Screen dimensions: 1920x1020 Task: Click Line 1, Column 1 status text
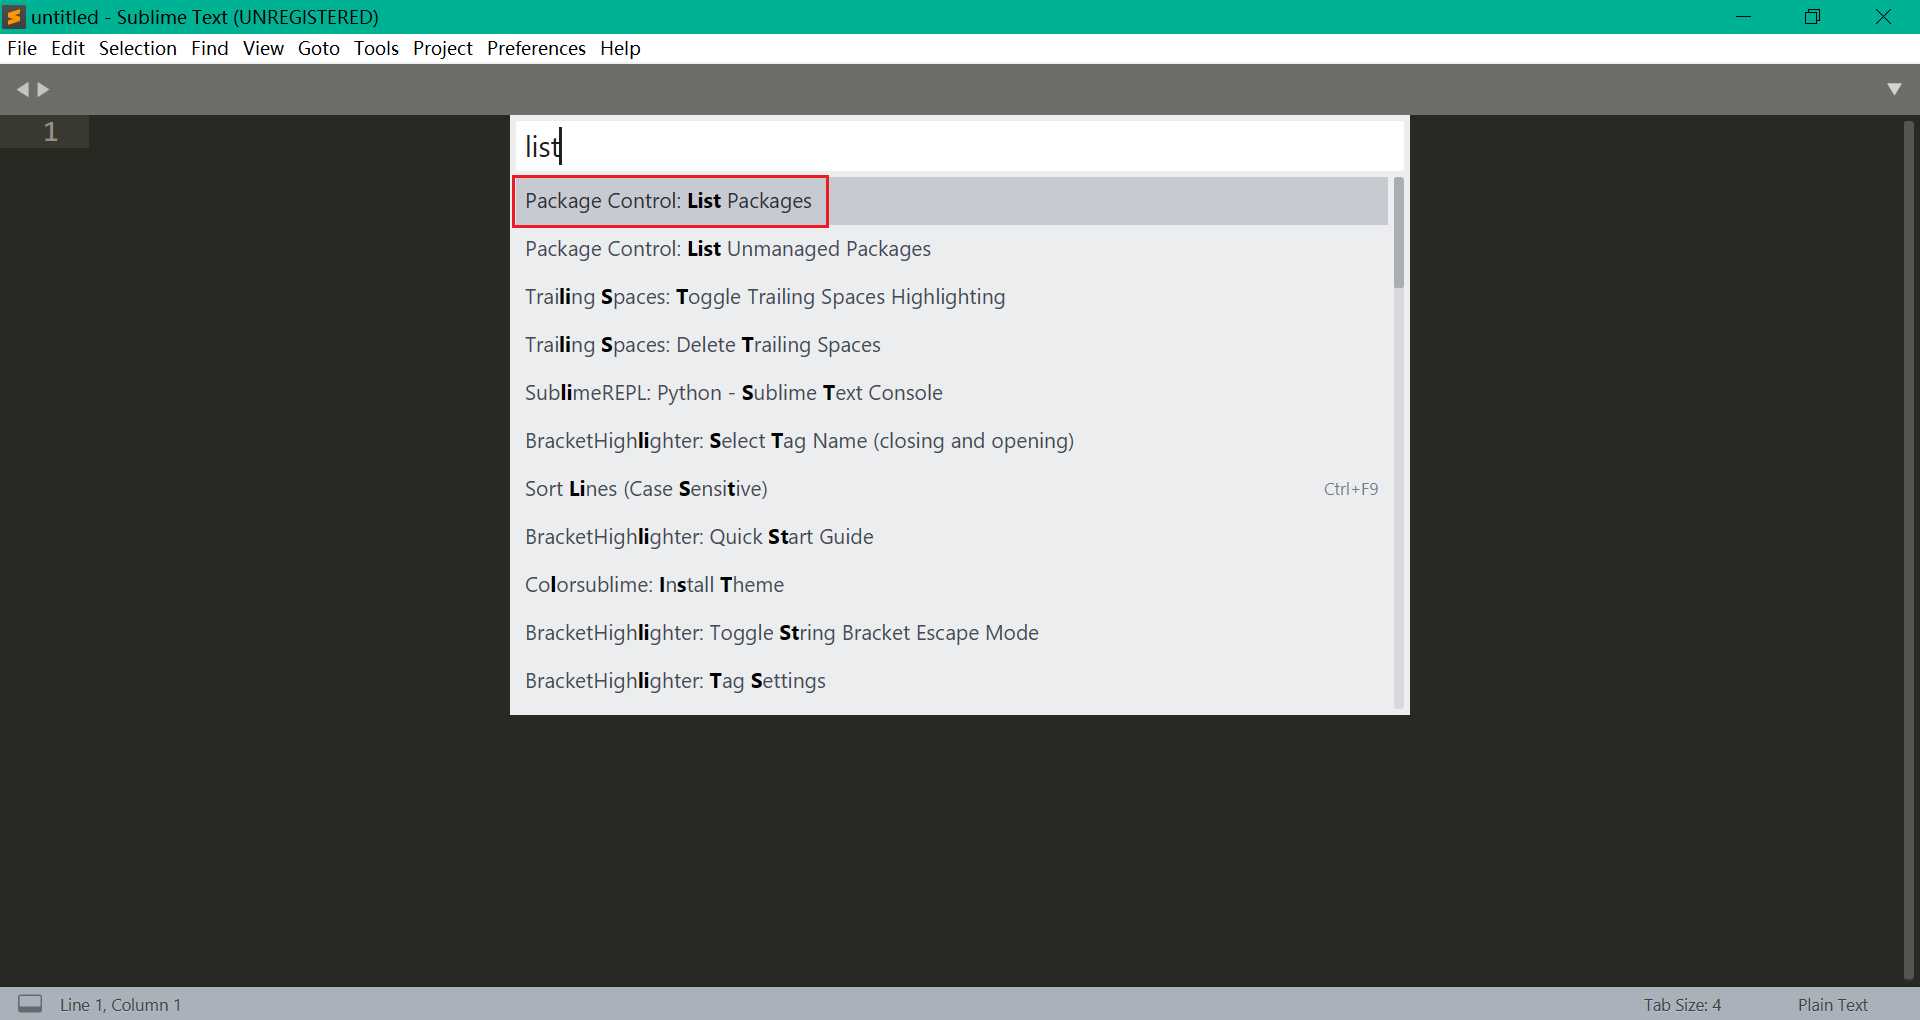click(120, 1005)
